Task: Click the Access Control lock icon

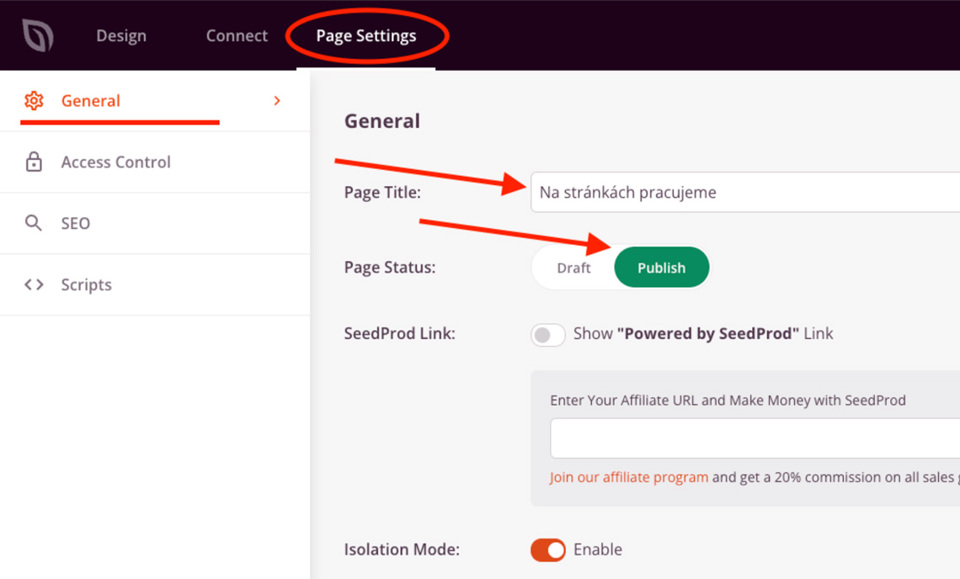Action: (x=34, y=162)
